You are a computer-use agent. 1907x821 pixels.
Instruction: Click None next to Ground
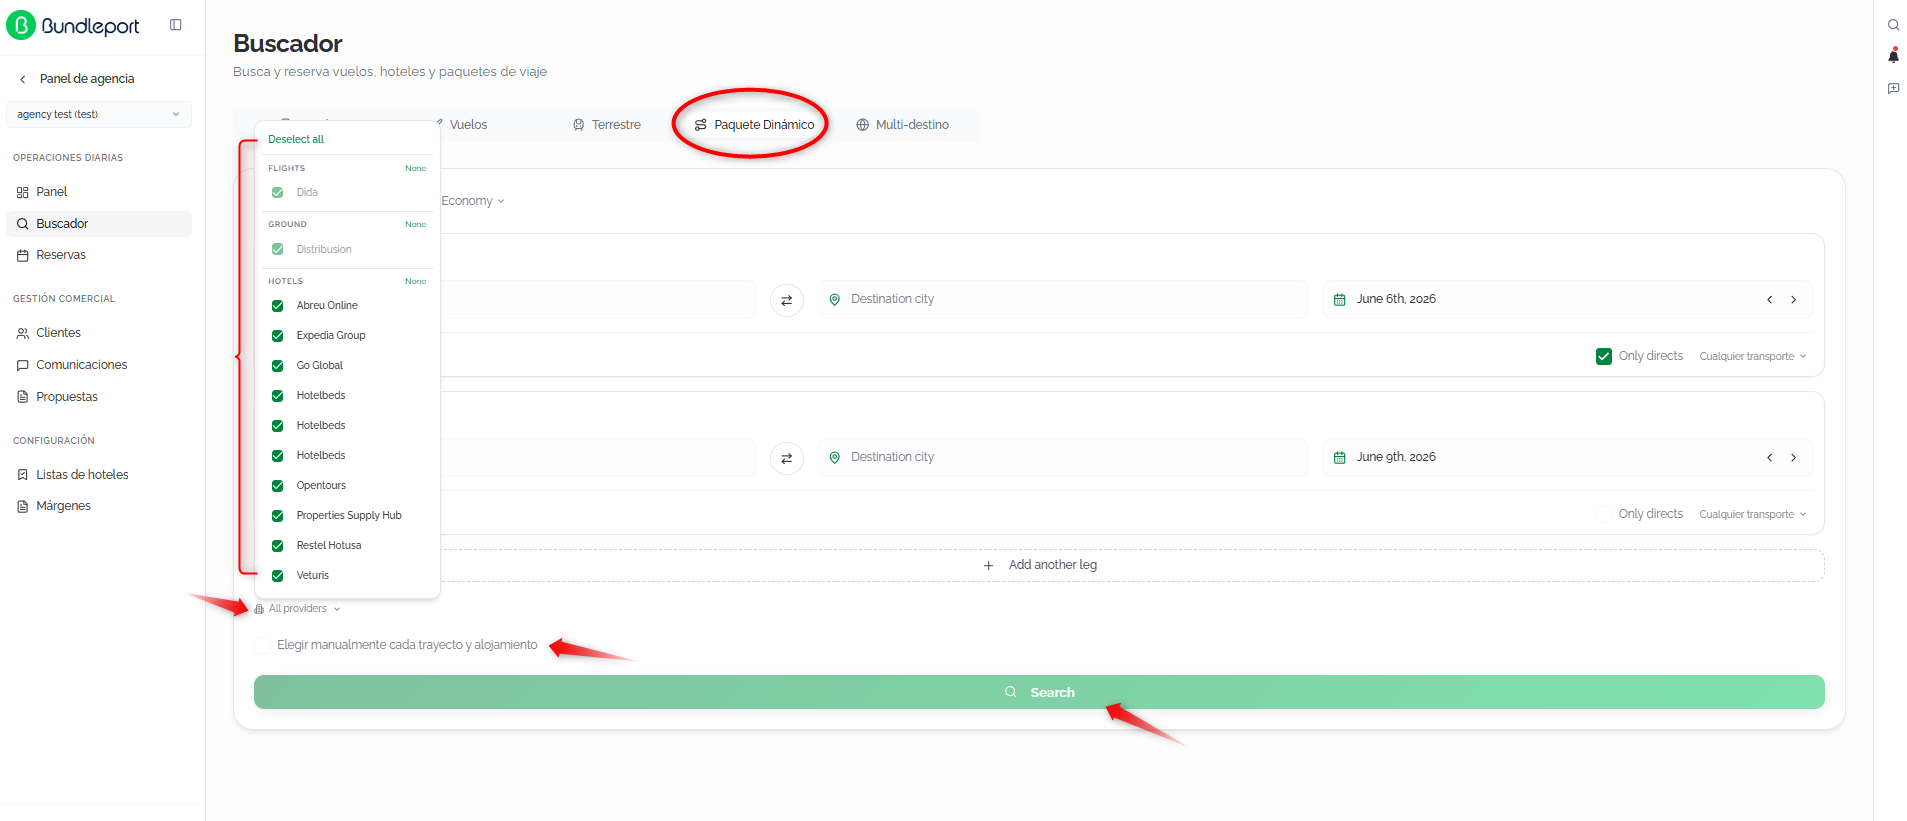416,224
